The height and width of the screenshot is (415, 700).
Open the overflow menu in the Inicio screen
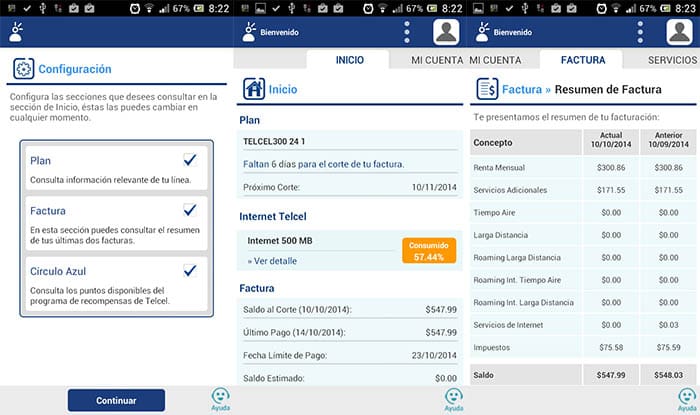point(407,32)
